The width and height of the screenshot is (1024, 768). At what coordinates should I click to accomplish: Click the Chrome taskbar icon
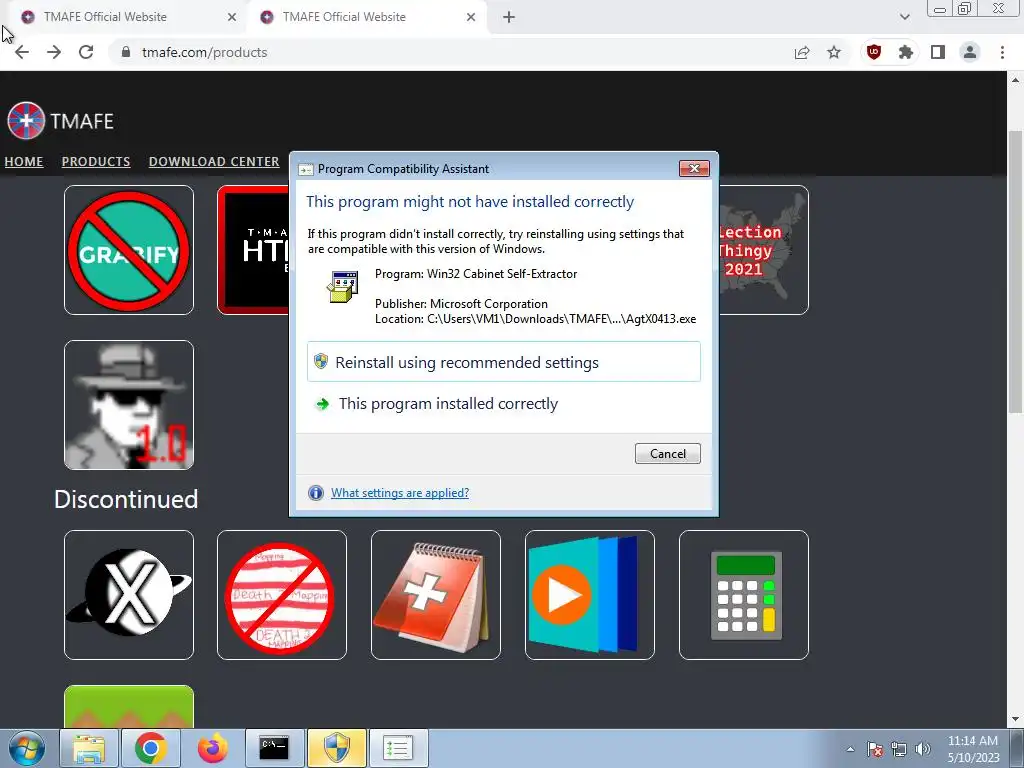pos(150,748)
